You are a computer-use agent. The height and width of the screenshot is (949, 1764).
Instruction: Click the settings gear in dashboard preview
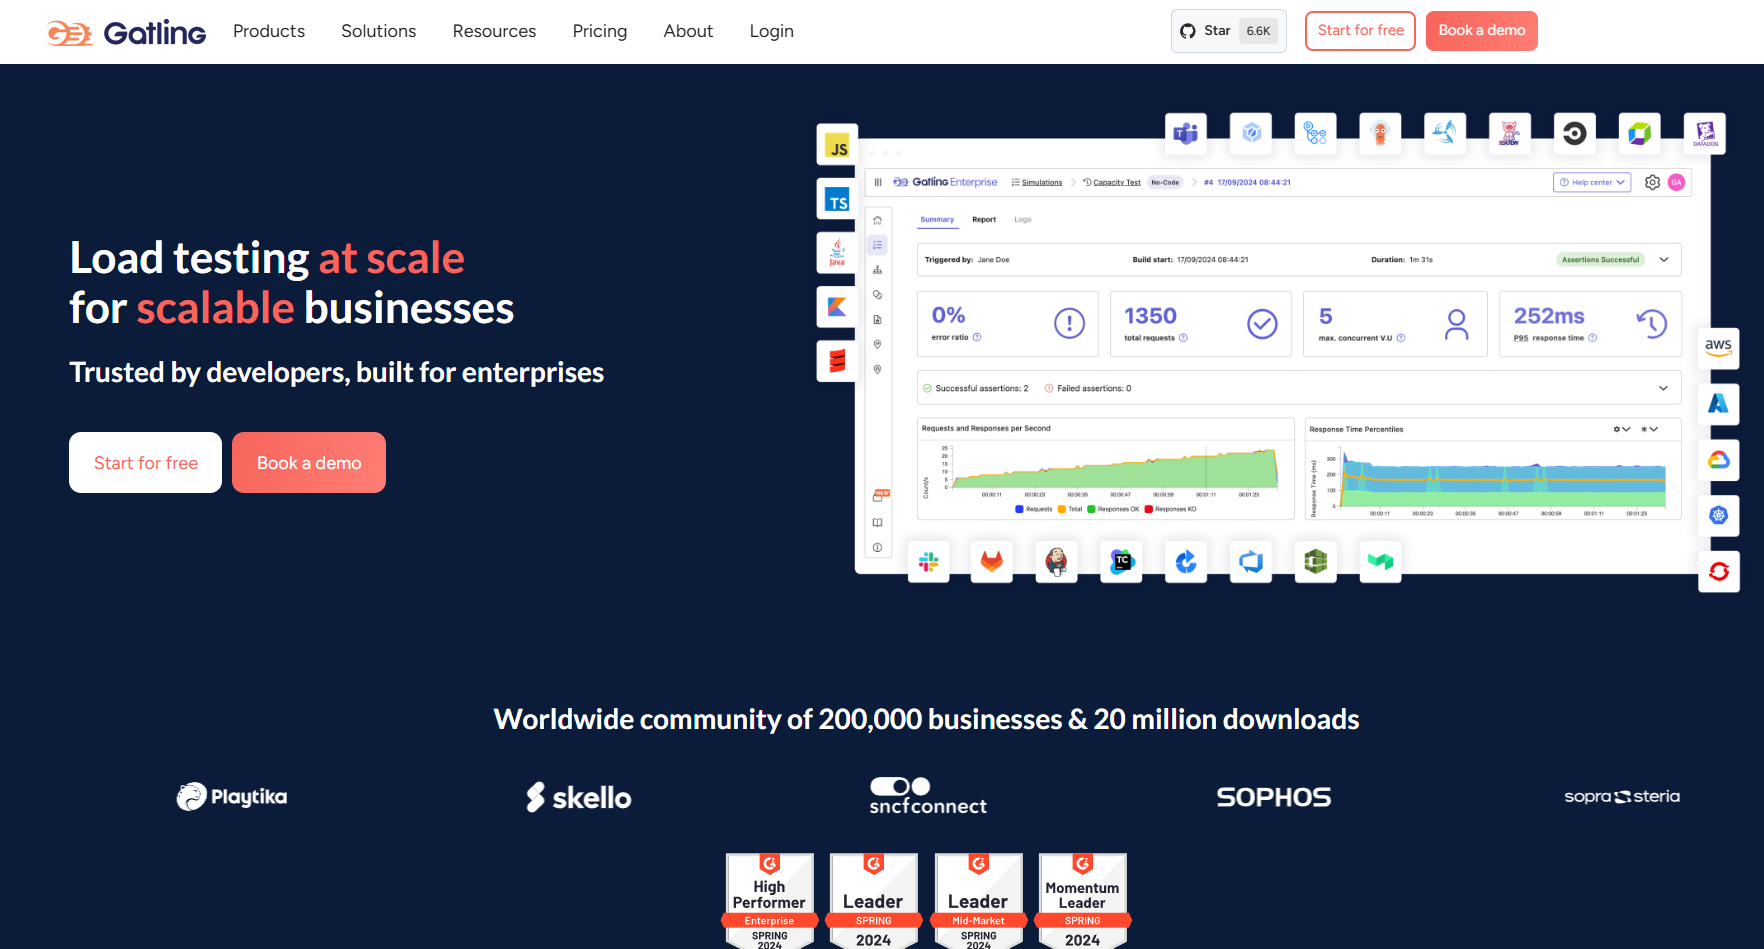pyautogui.click(x=1652, y=182)
